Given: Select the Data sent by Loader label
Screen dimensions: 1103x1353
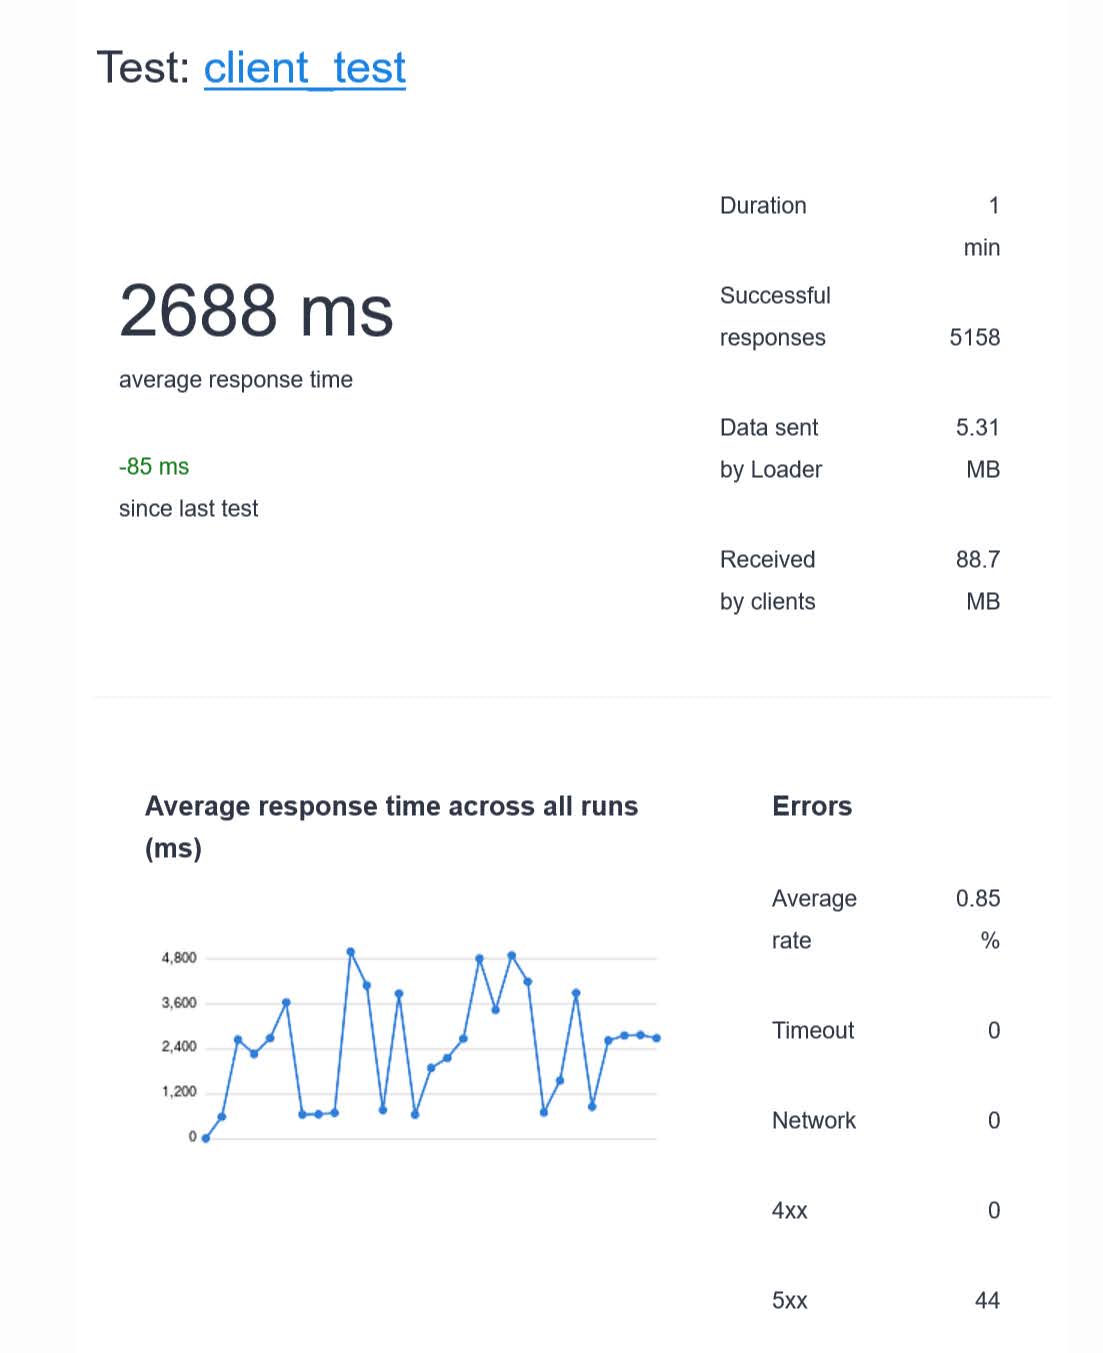Looking at the screenshot, I should (771, 449).
